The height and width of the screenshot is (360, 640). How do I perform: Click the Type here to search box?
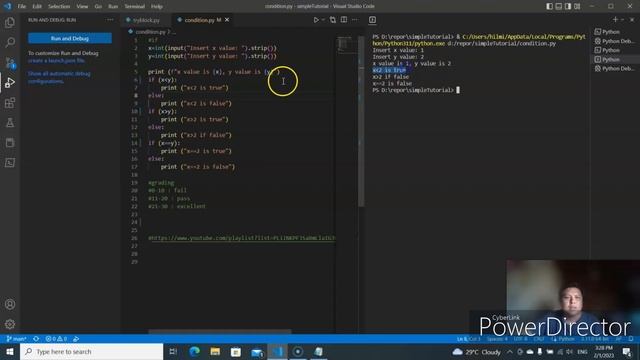click(91, 351)
